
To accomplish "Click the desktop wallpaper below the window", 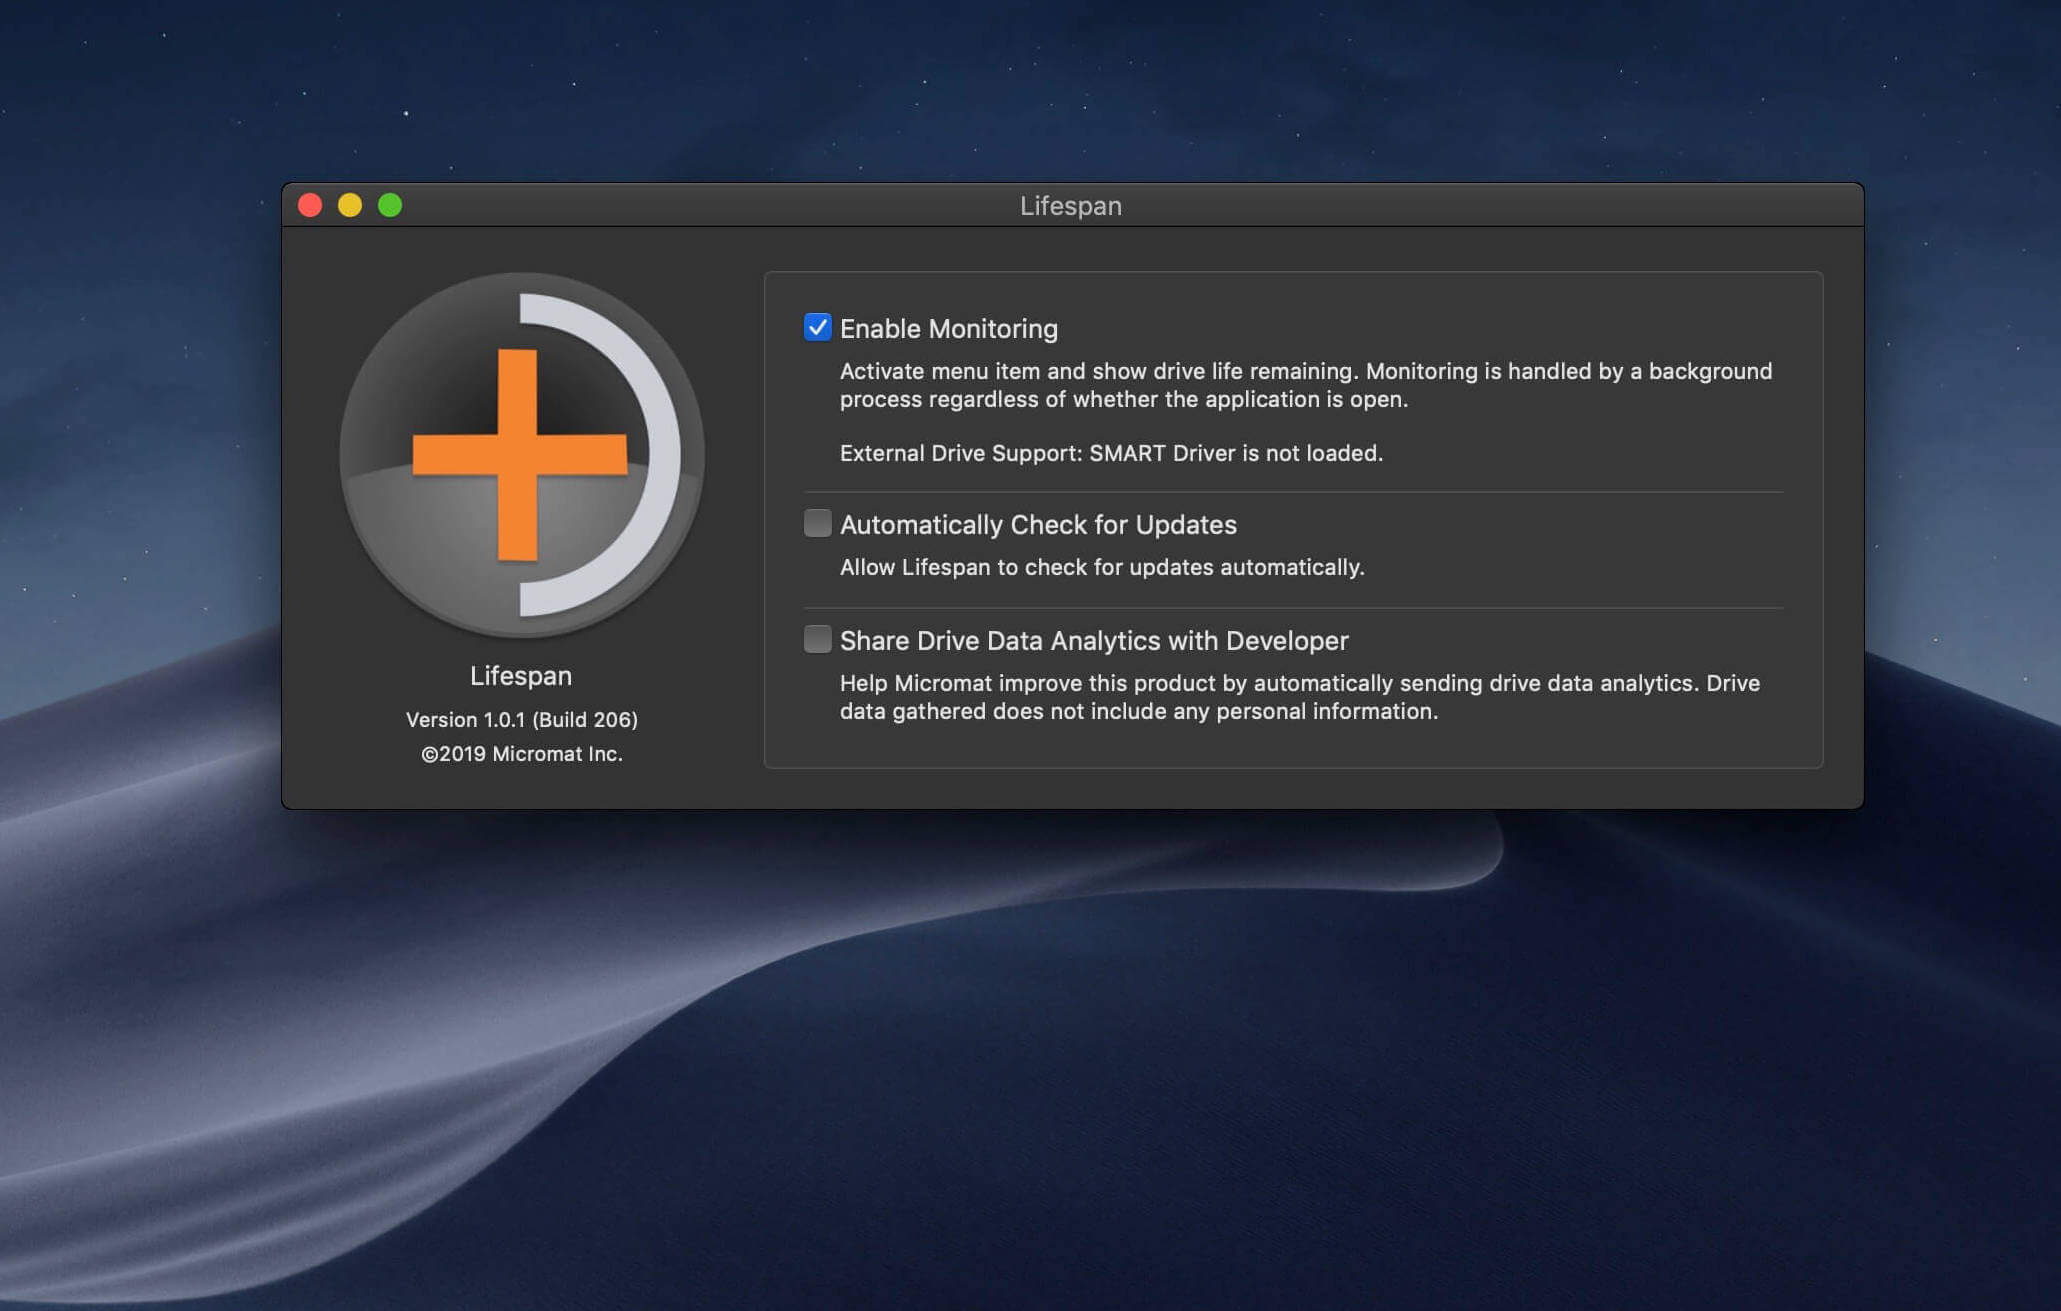I will click(1030, 1050).
